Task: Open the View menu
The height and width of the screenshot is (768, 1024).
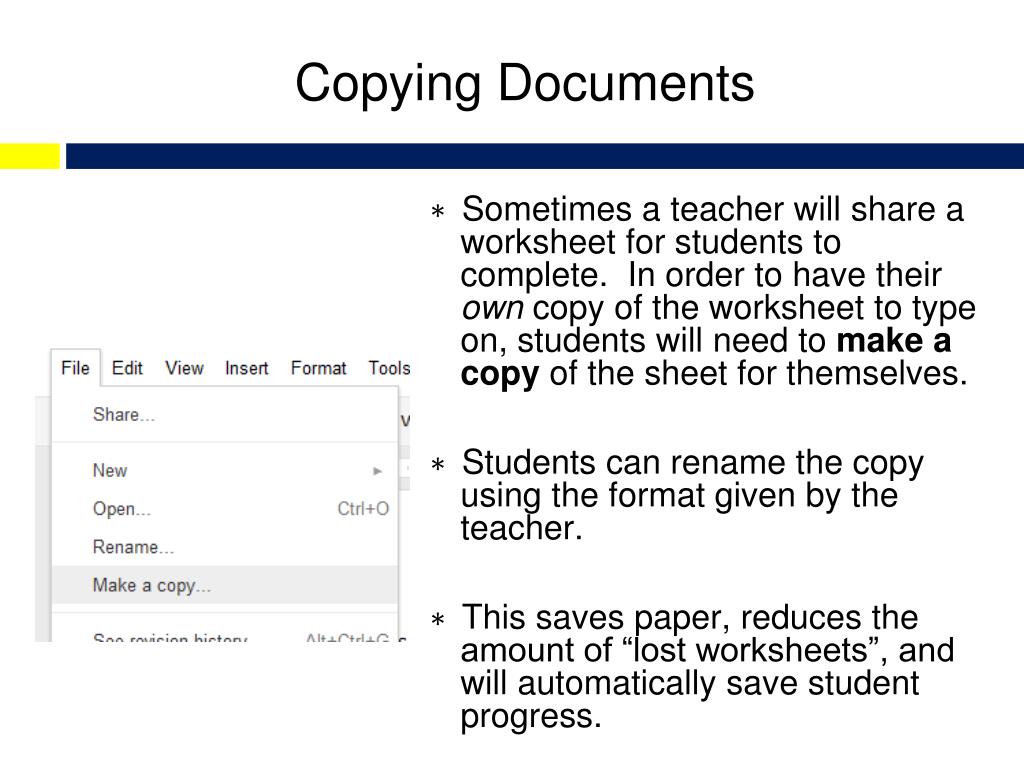Action: tap(184, 368)
